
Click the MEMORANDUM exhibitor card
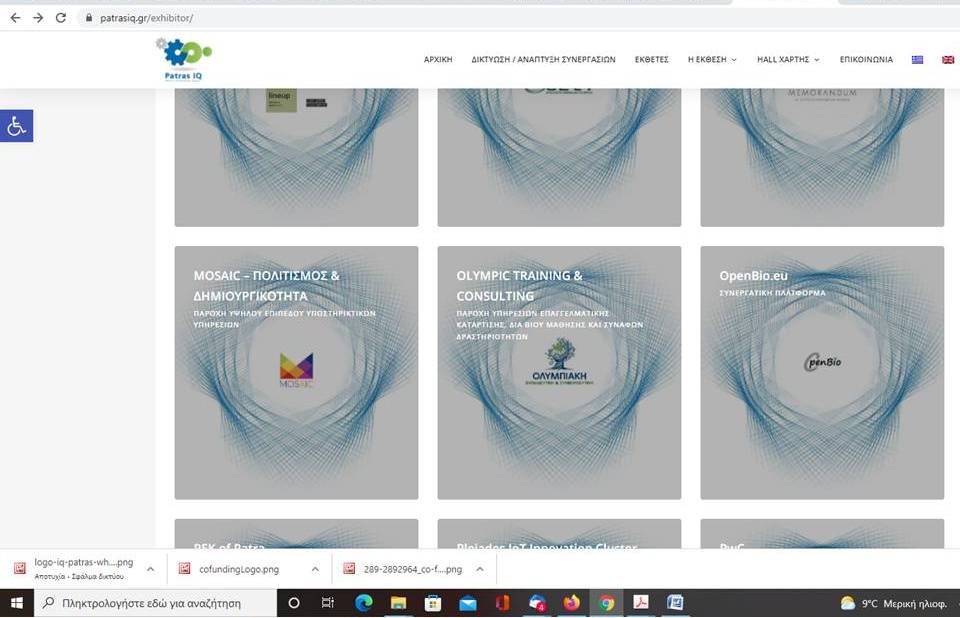click(x=822, y=157)
